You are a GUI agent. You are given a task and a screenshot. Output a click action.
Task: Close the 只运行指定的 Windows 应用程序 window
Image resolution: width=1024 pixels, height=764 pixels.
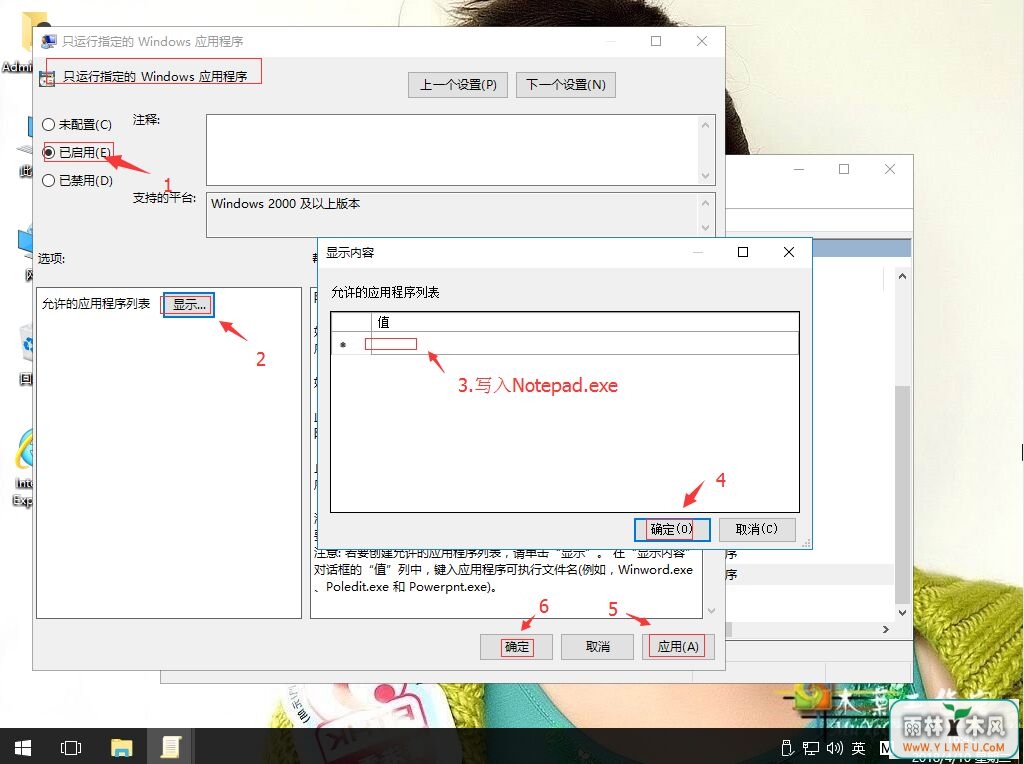click(x=702, y=41)
